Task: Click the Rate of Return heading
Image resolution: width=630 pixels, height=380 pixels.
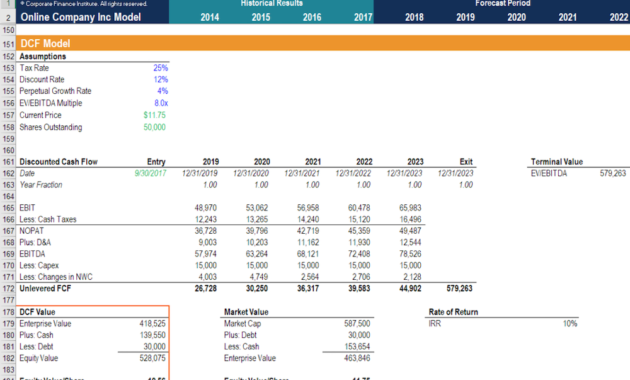Action: coord(453,312)
